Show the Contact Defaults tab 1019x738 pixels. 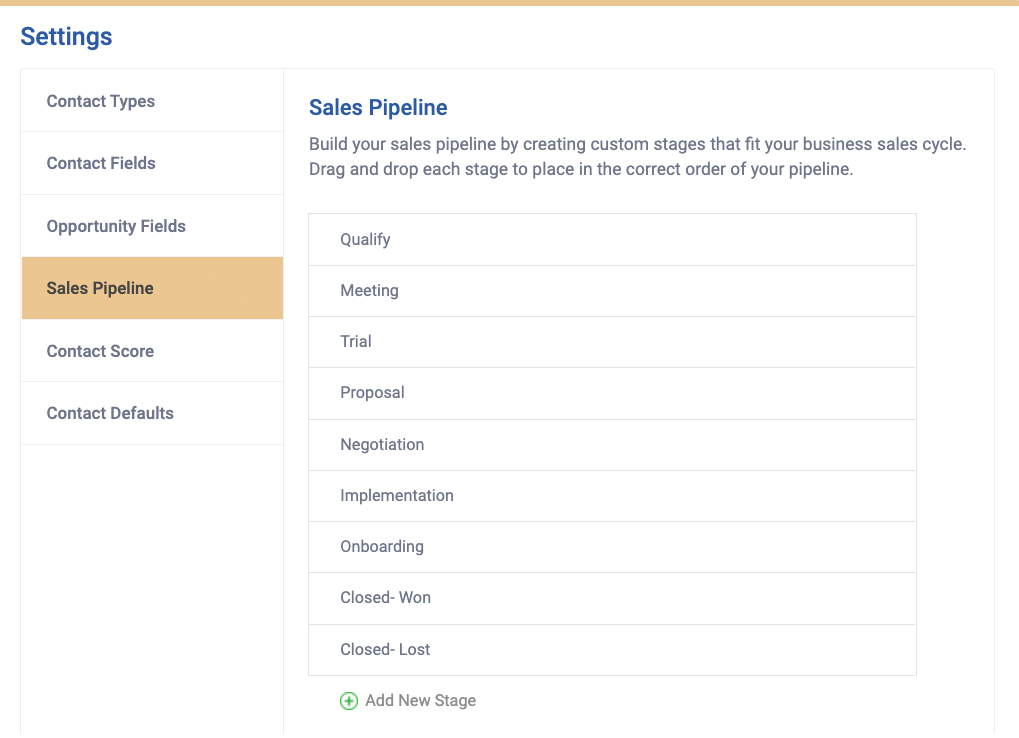pos(152,413)
